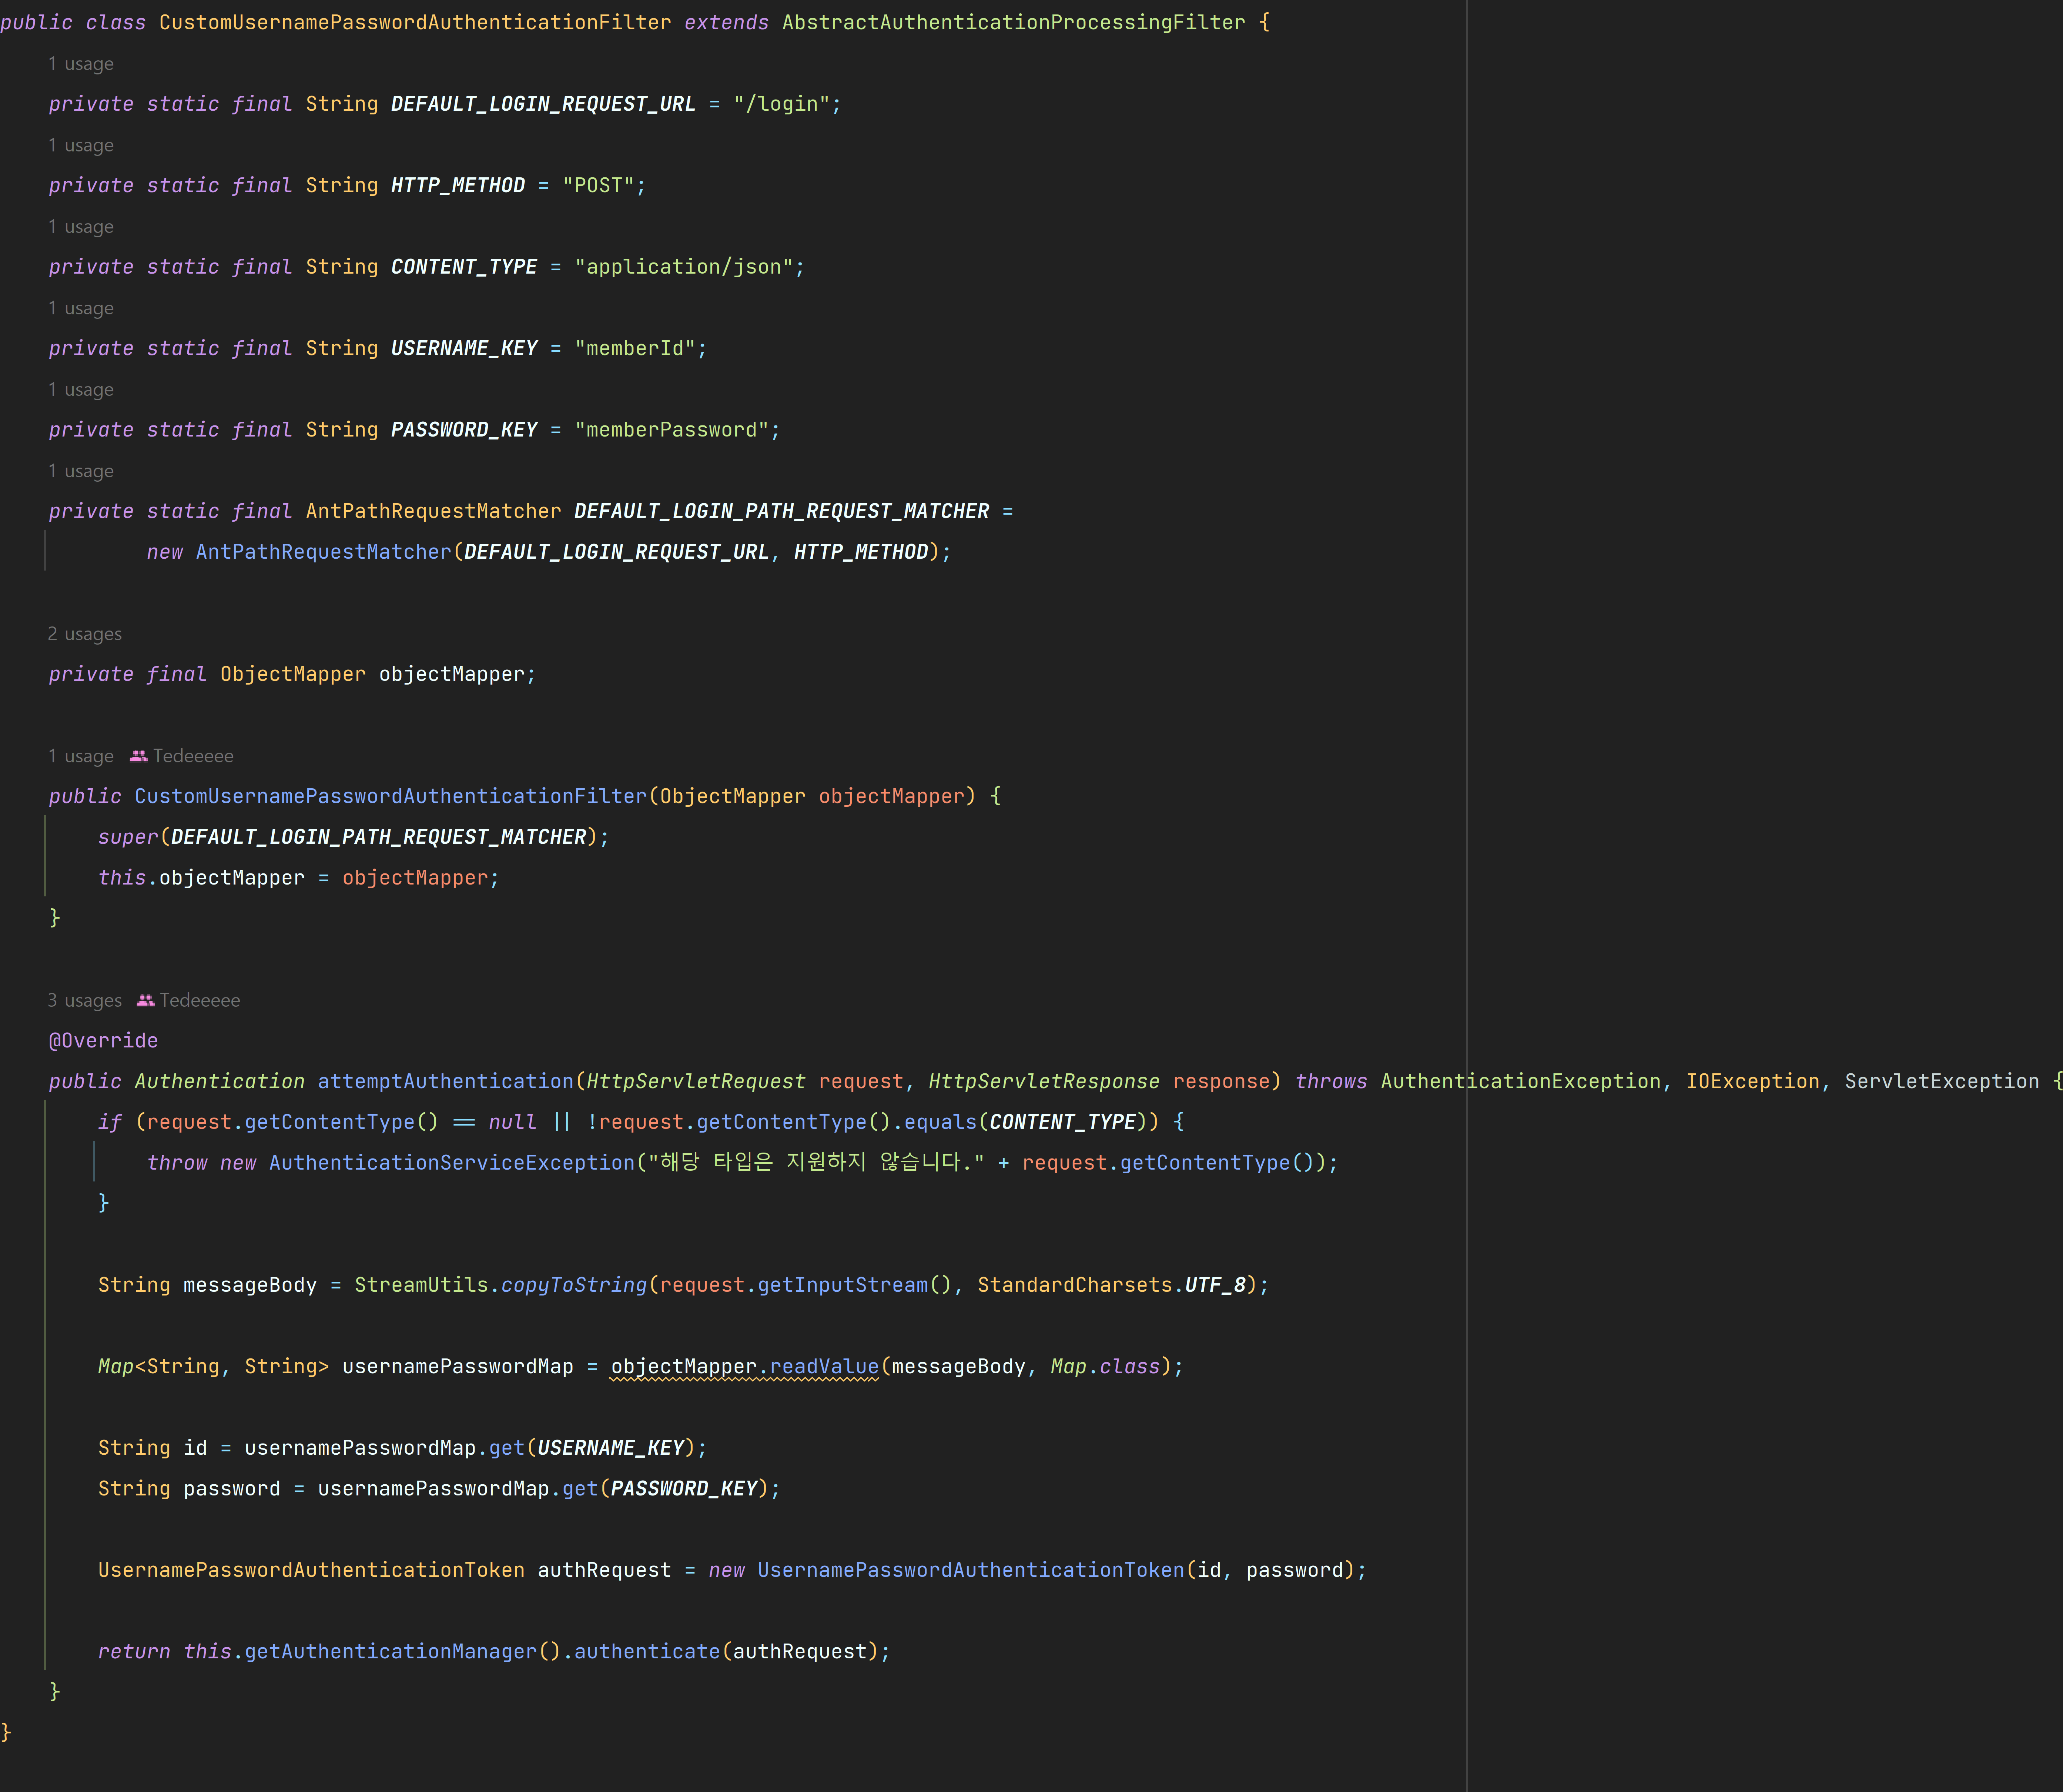
Task: Open '1 usage' hint above DEFAULT_LOGIN_REQUEST_URL declaration
Action: [81, 64]
